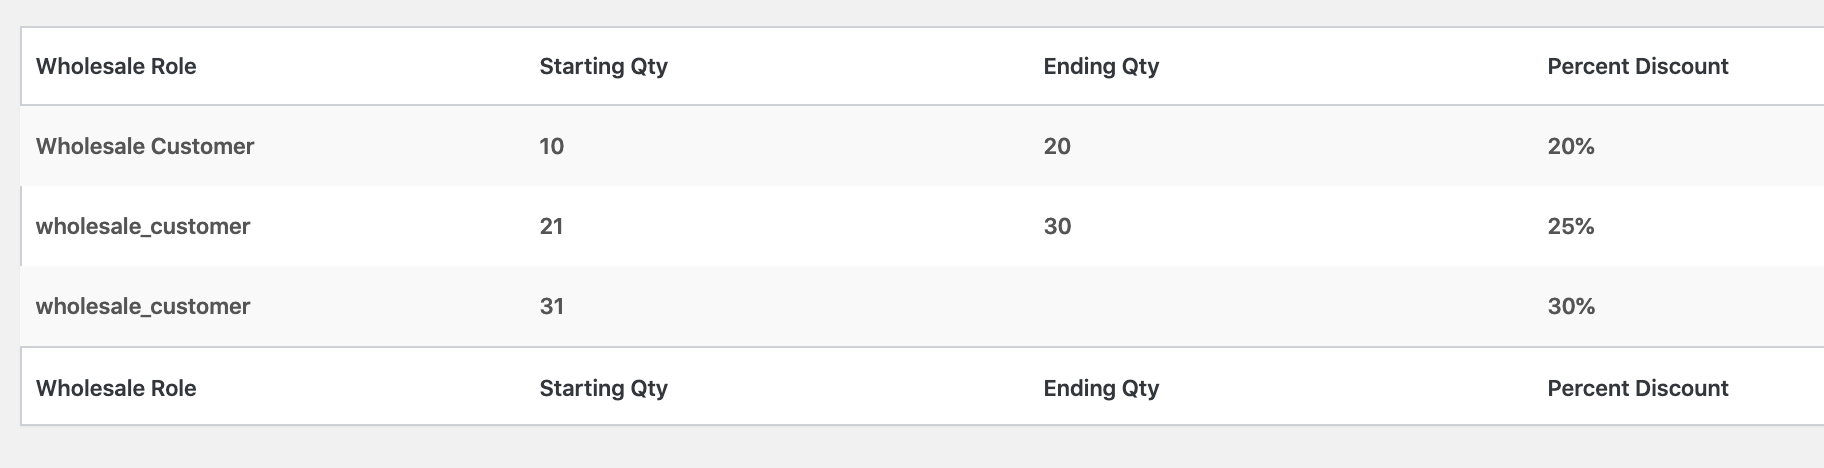Select the starting quantity value 10

point(552,147)
